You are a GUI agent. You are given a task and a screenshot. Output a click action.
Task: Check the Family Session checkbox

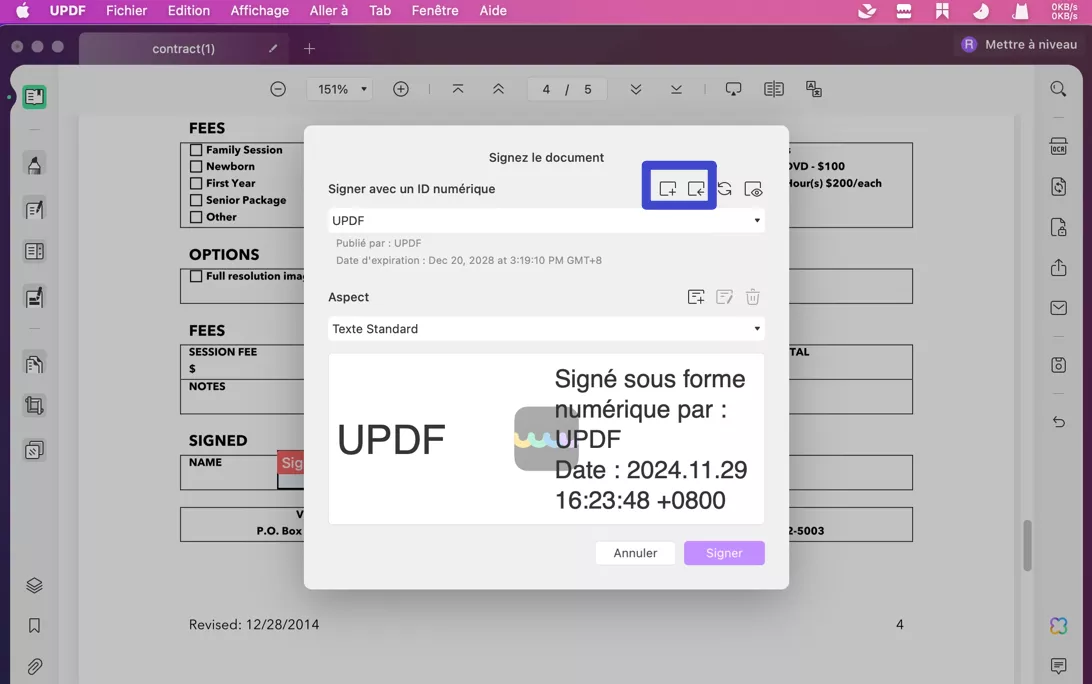[196, 150]
